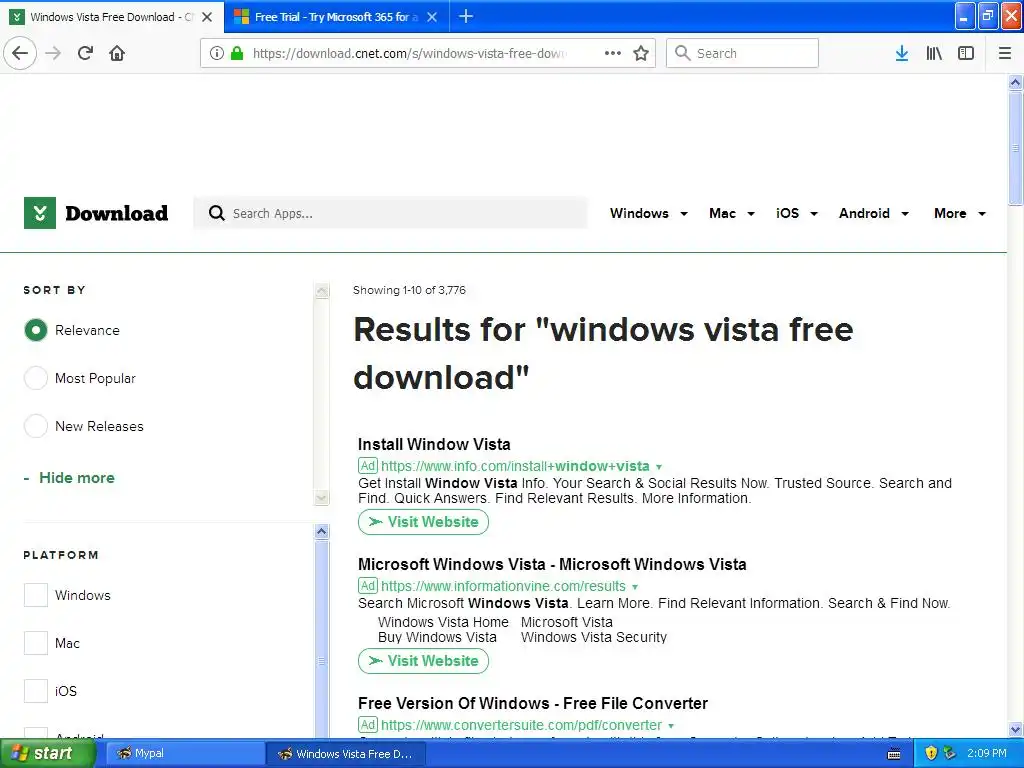This screenshot has height=768, width=1024.
Task: Switch to Free Trial Microsoft 365 tab
Action: [x=336, y=17]
